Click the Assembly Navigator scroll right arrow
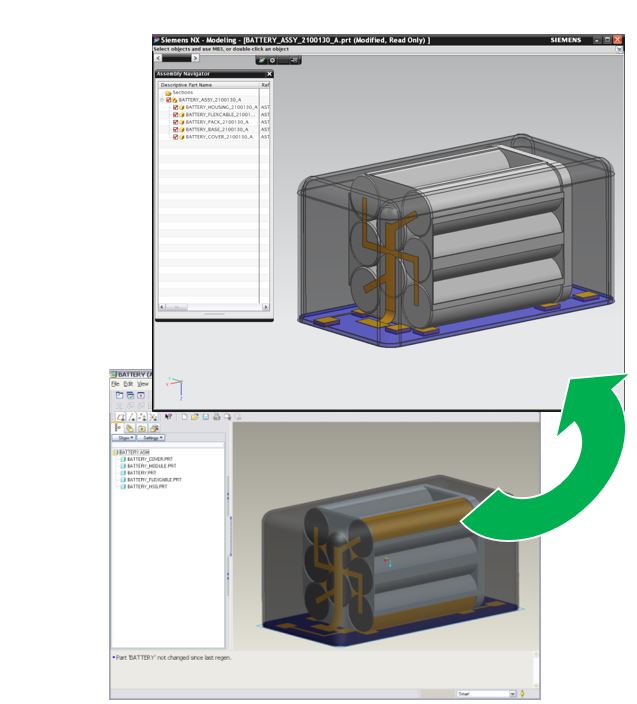Viewport: 637px width, 704px height. tap(266, 307)
